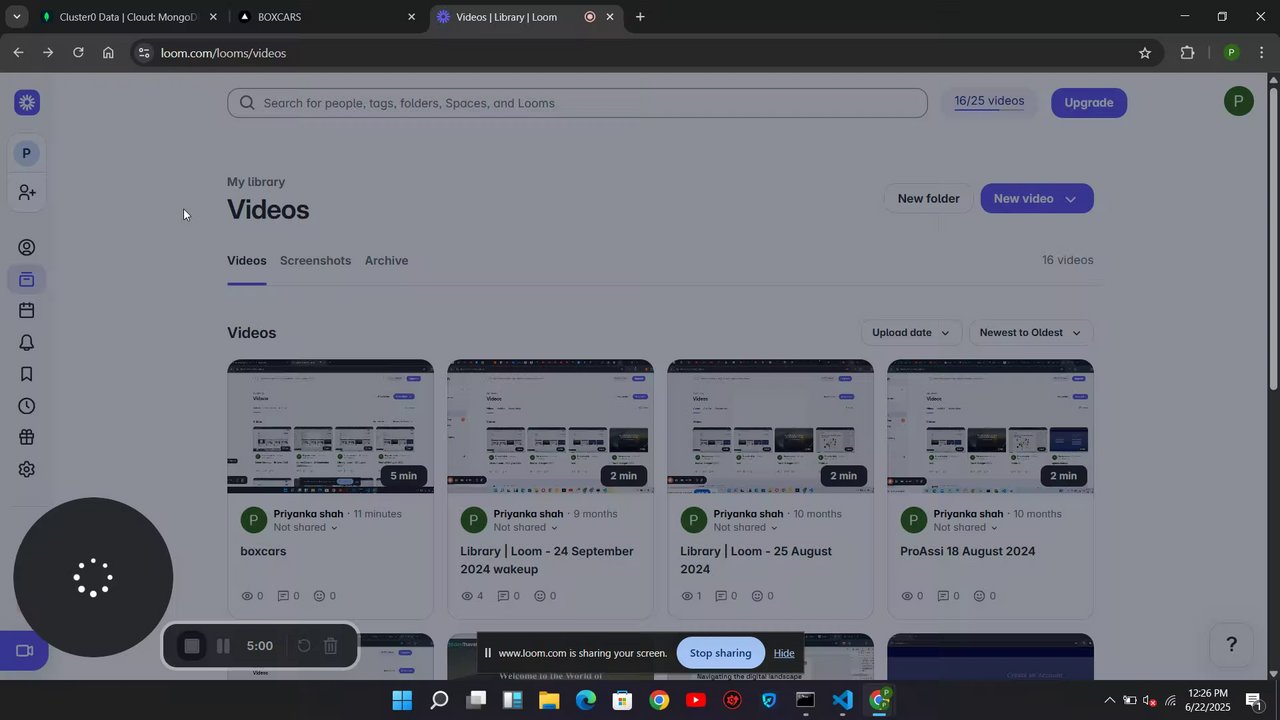Open the boxcars video title
Screen dimensions: 1280x720
pyautogui.click(x=263, y=552)
